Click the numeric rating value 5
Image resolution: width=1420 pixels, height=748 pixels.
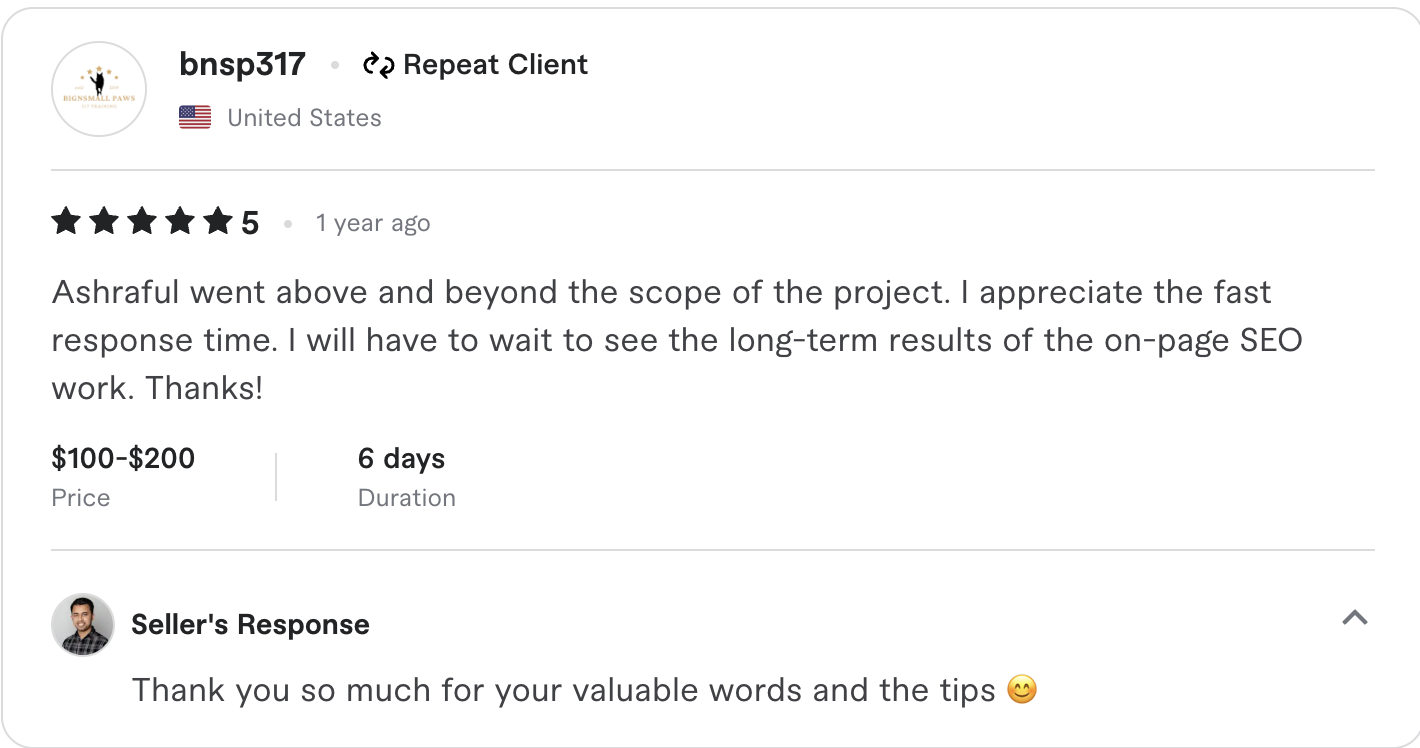point(250,221)
